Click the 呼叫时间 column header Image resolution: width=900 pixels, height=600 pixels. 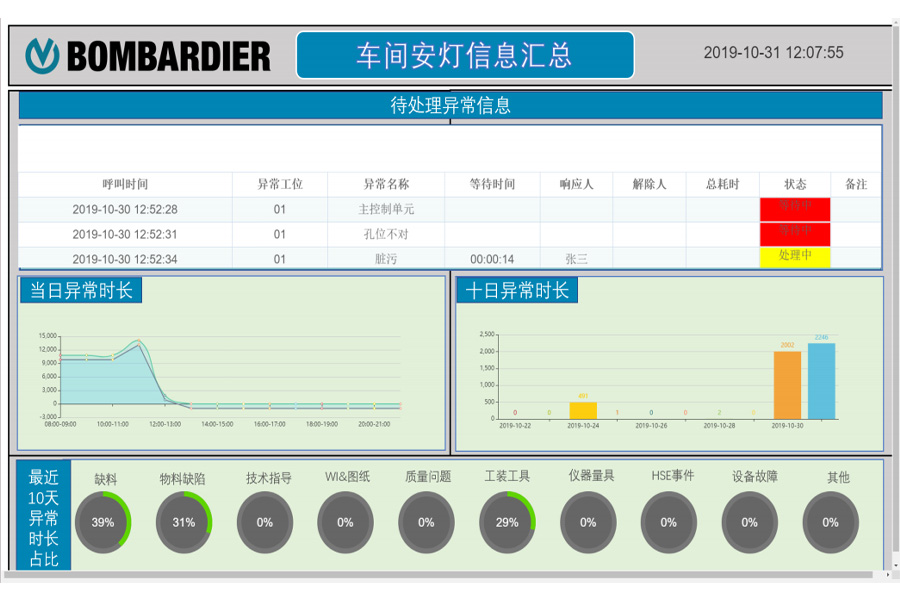(125, 184)
